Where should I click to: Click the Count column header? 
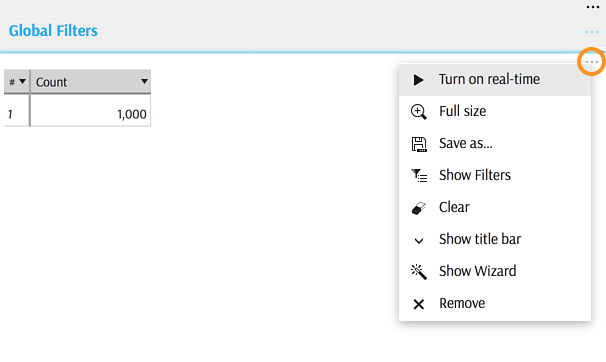90,82
